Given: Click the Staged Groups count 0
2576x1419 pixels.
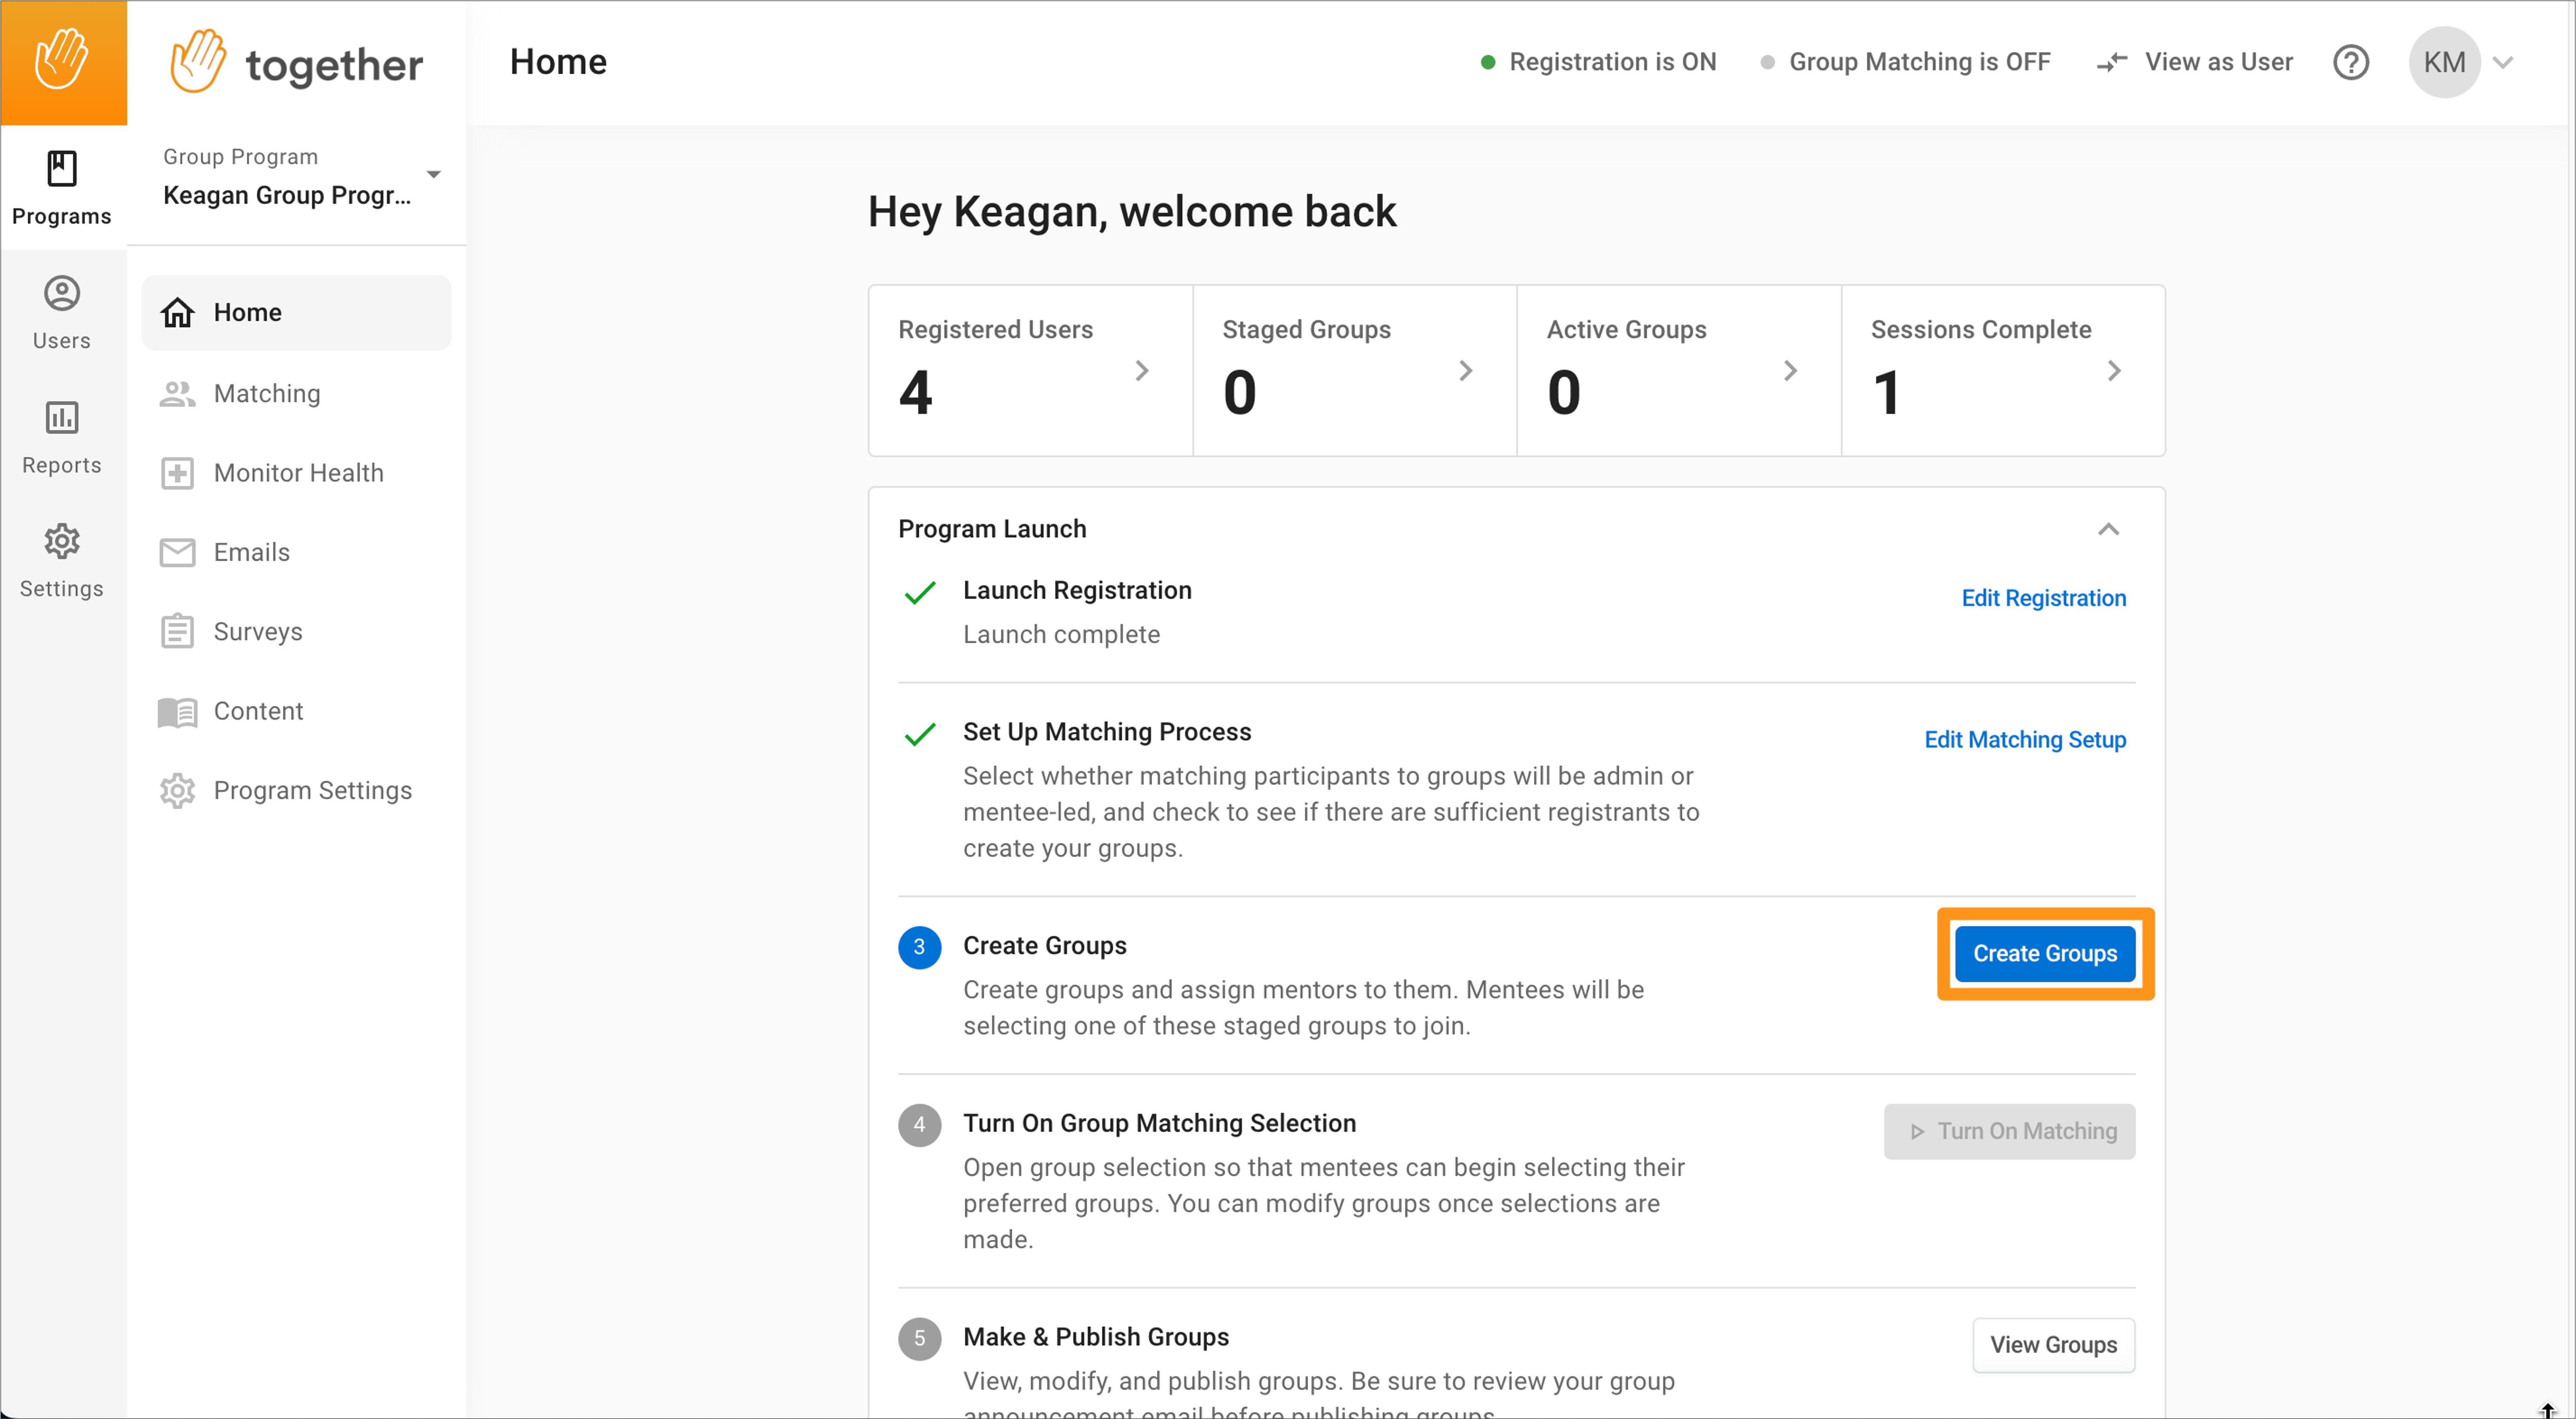Looking at the screenshot, I should coord(1240,392).
